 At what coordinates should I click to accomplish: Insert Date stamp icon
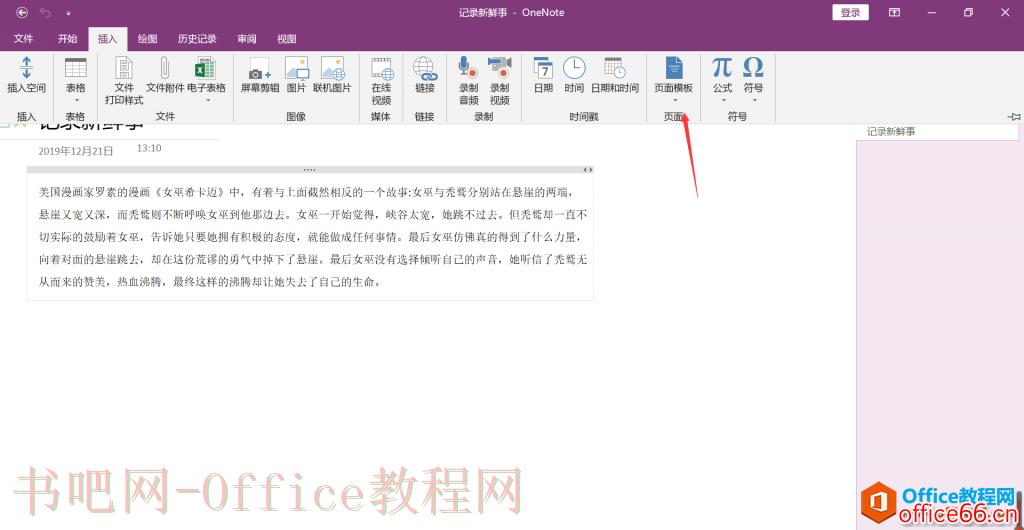tap(543, 68)
